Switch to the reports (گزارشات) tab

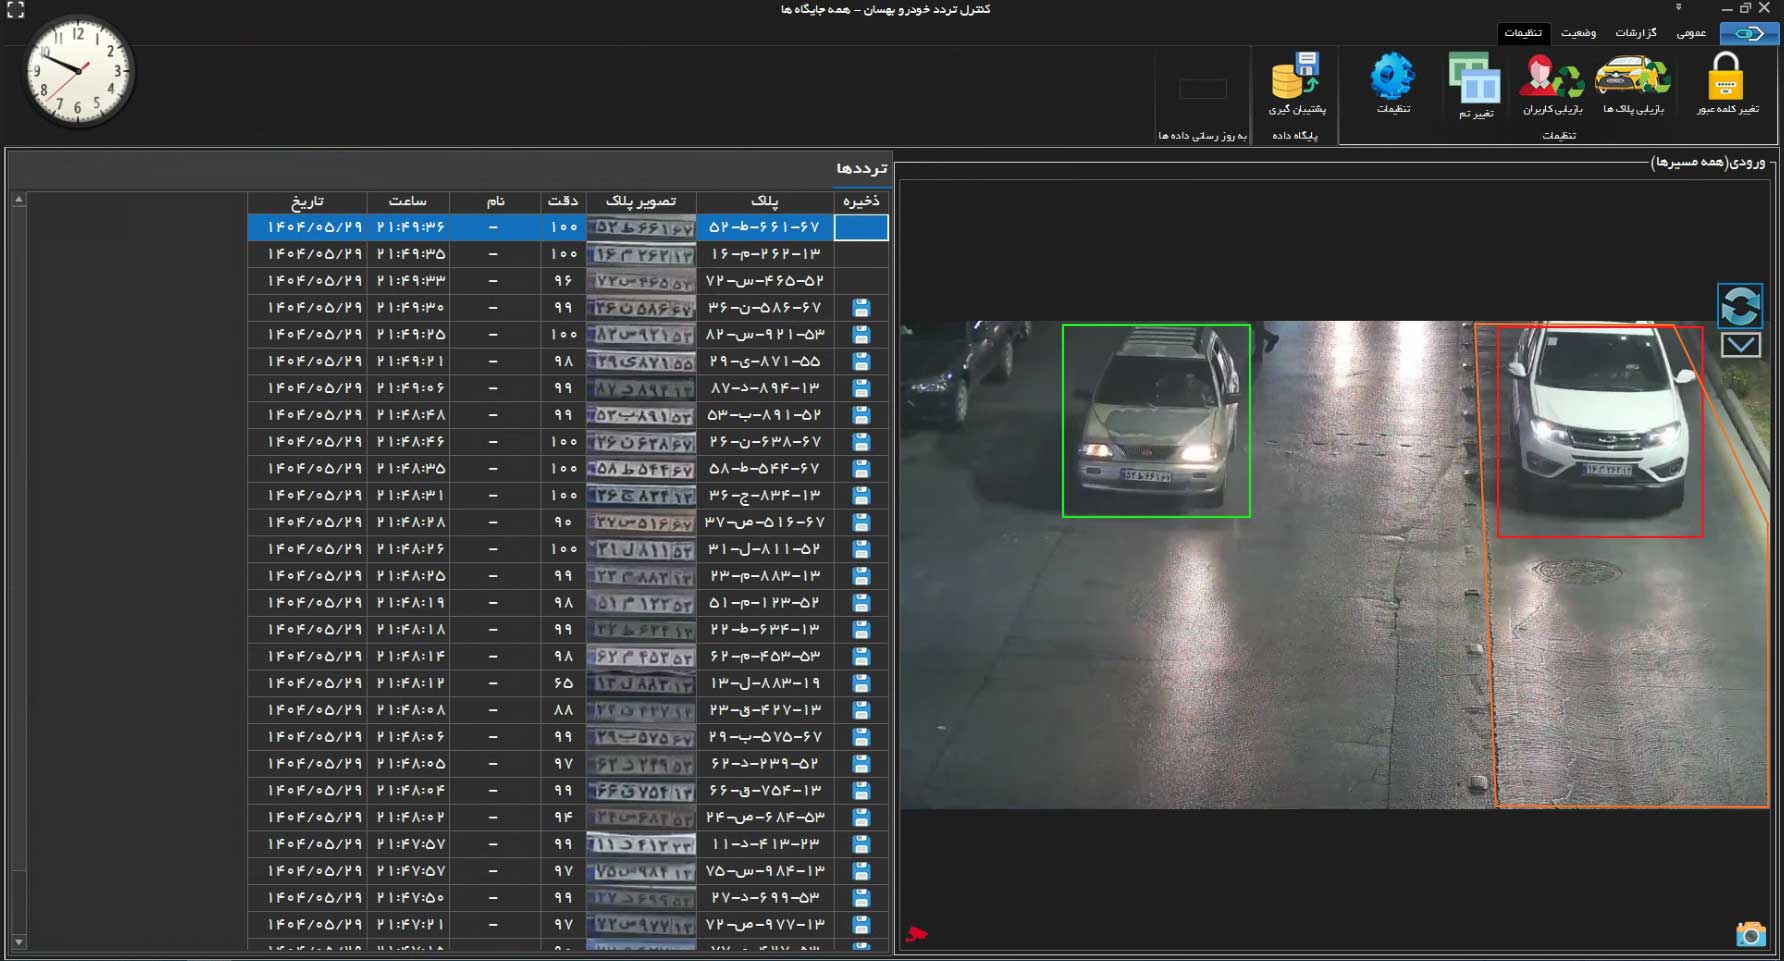[x=1636, y=33]
